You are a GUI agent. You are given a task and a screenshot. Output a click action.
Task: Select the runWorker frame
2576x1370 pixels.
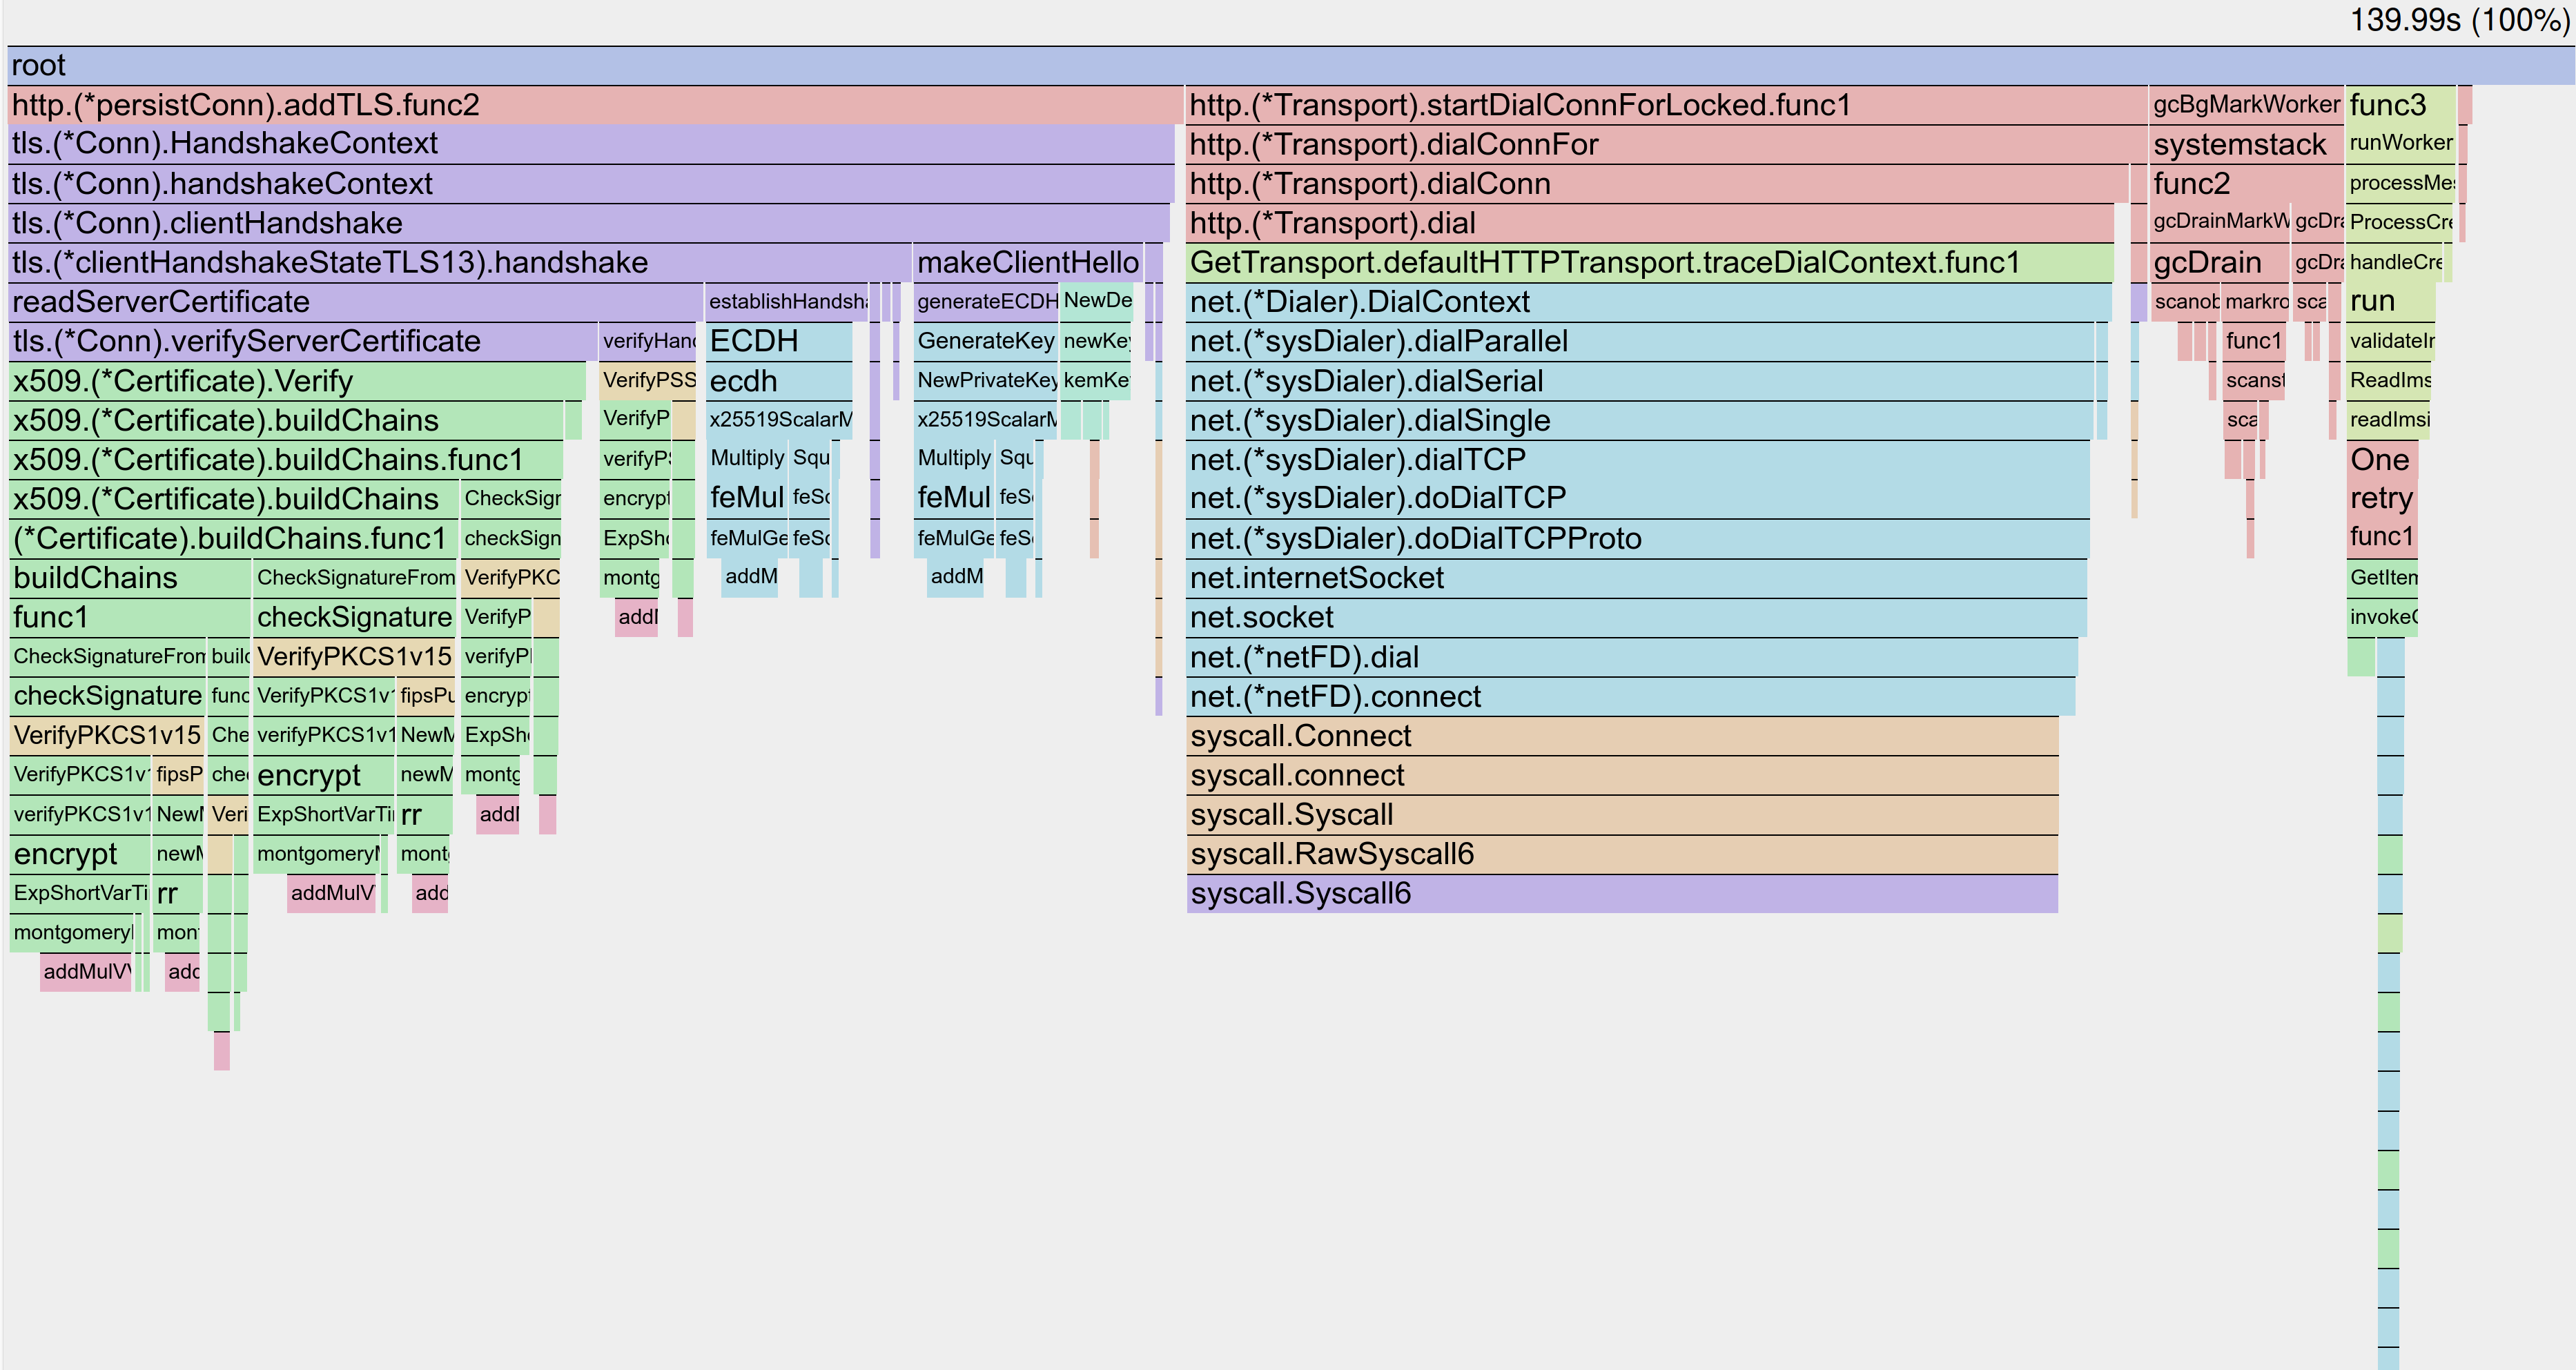(2400, 144)
